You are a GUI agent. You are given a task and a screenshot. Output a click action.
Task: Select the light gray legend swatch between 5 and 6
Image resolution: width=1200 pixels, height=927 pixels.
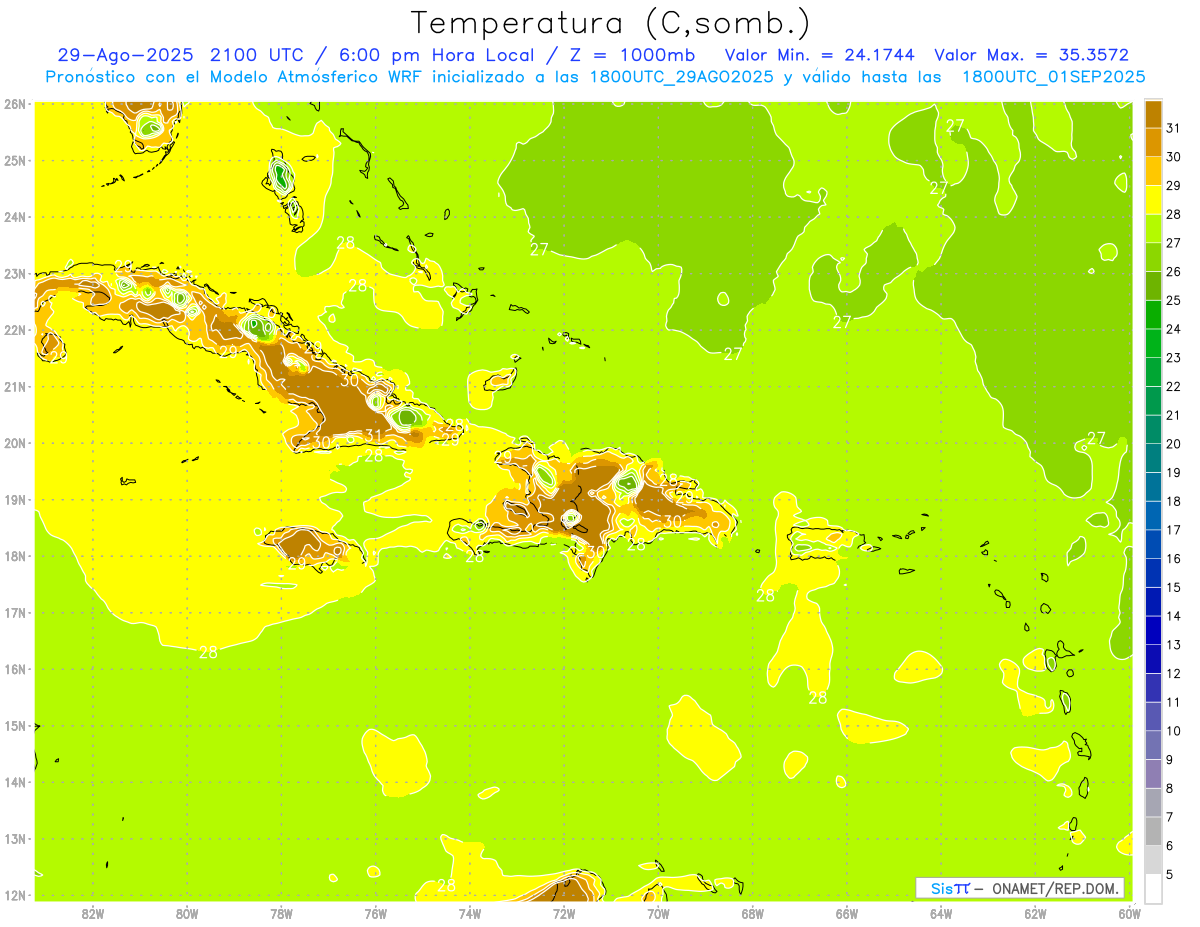(1153, 860)
